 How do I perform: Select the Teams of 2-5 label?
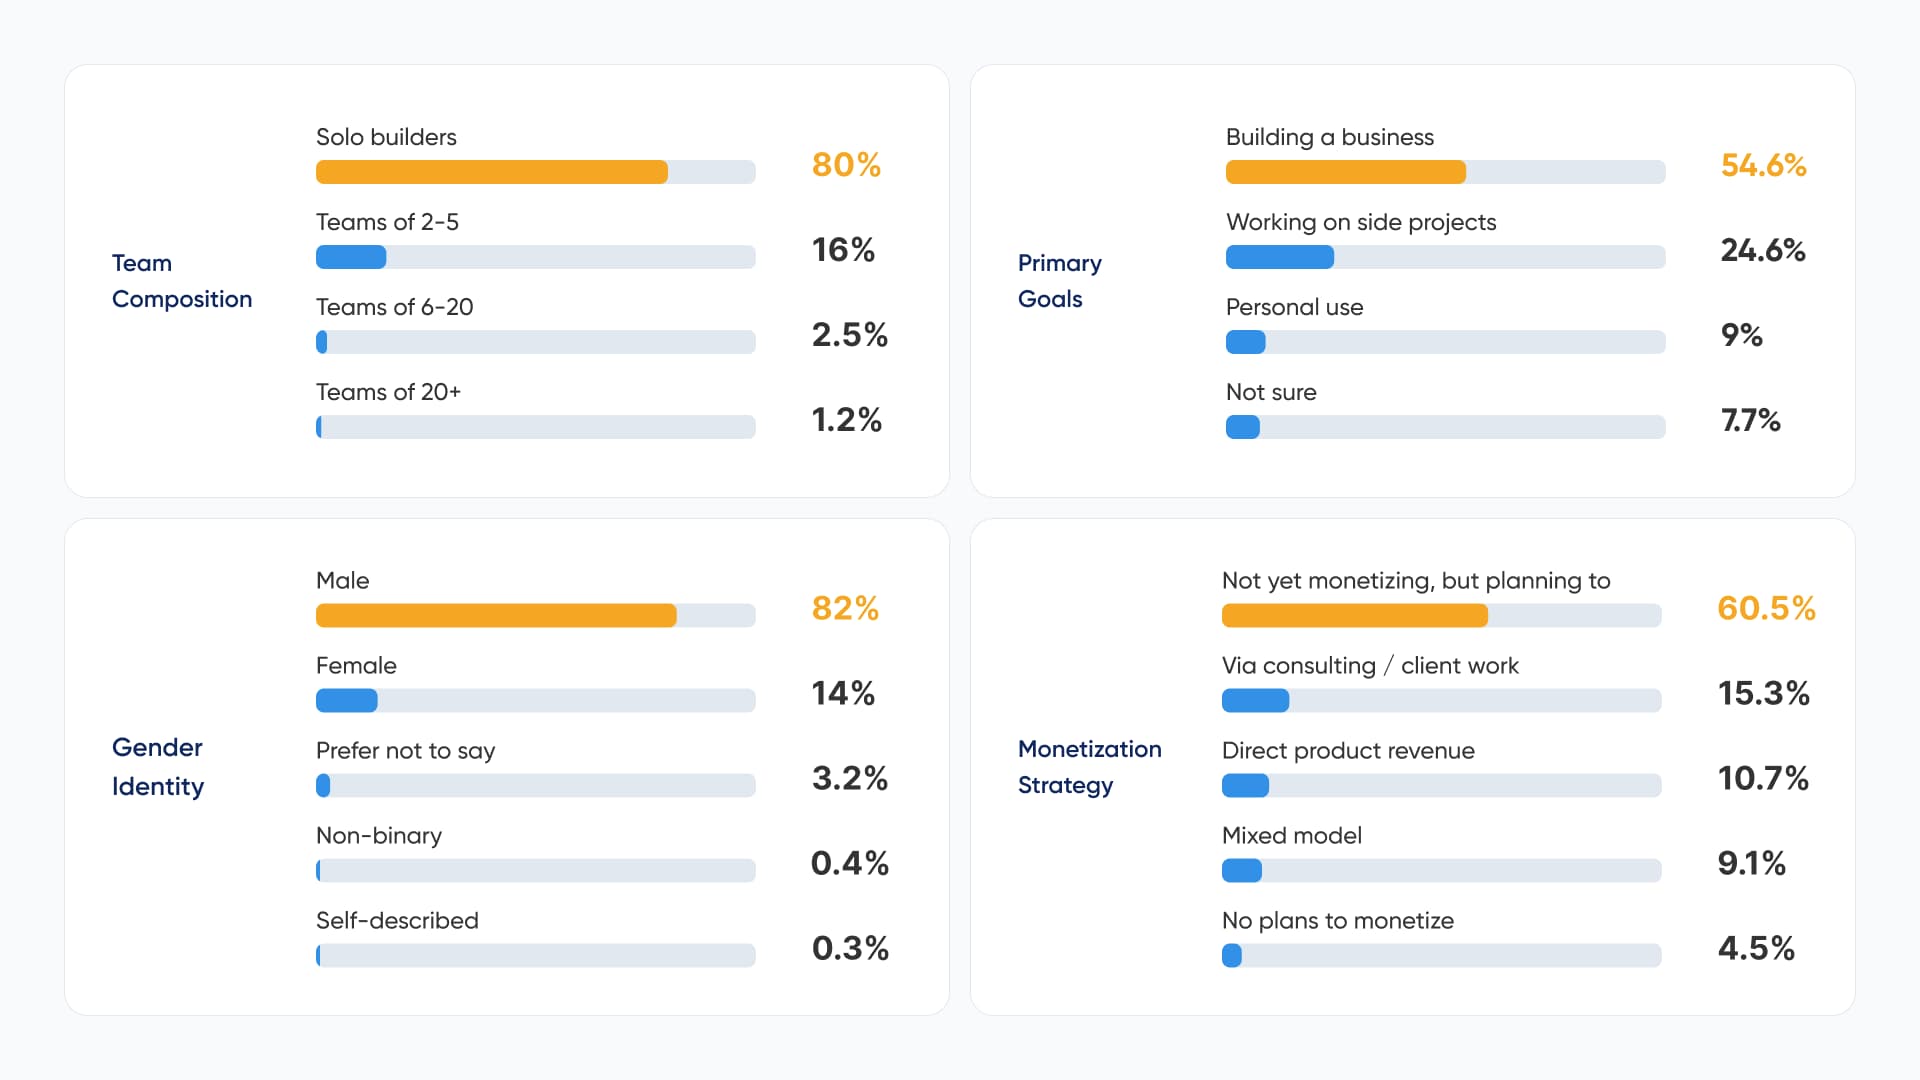click(387, 222)
